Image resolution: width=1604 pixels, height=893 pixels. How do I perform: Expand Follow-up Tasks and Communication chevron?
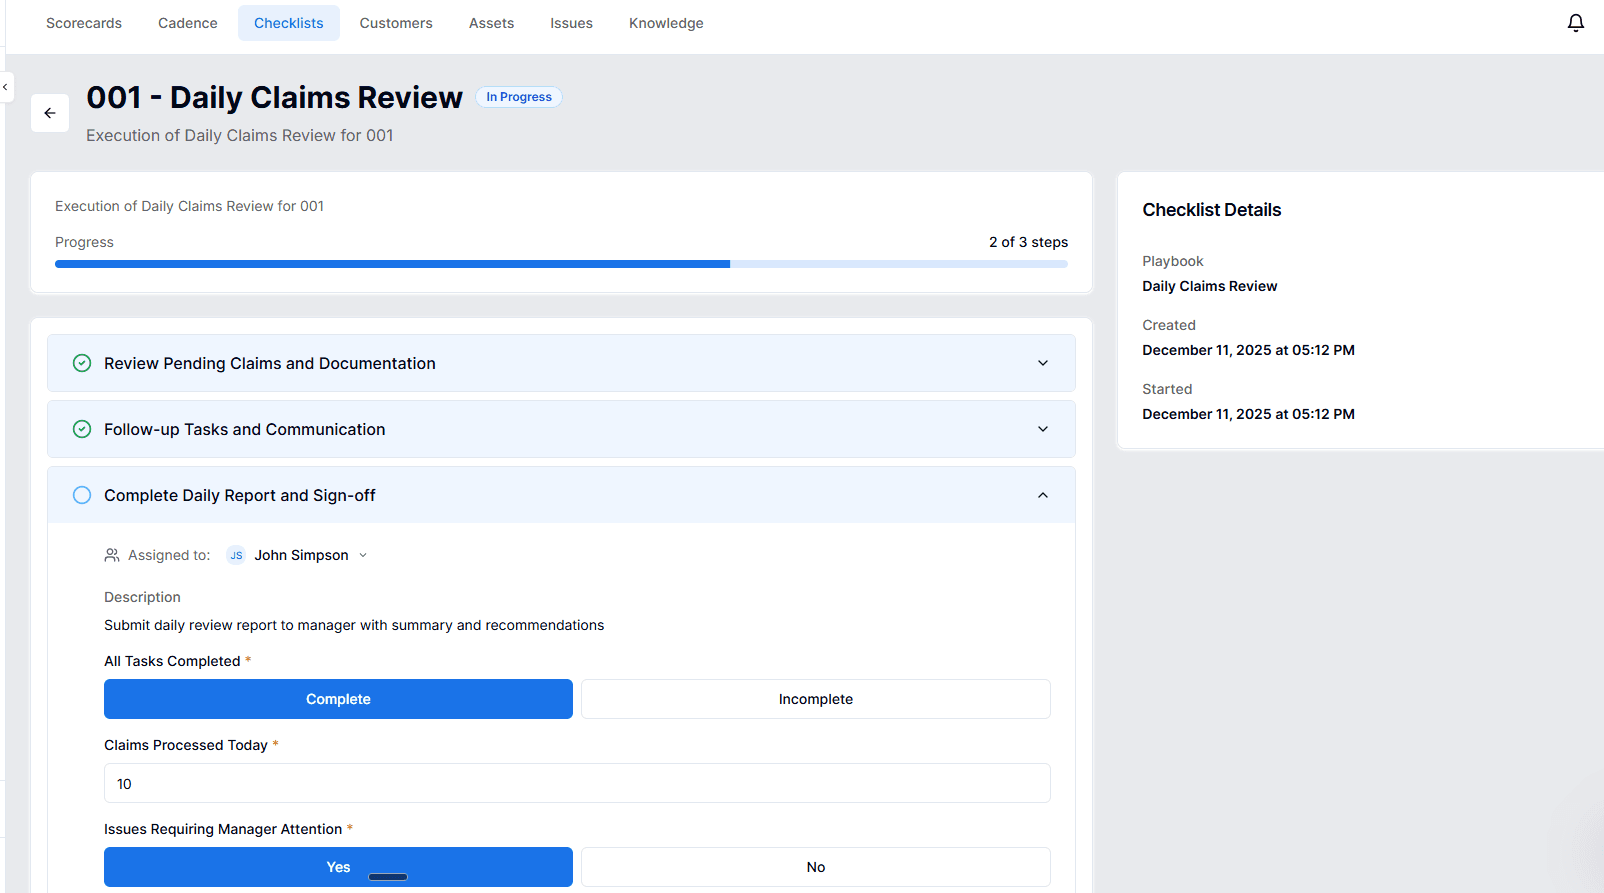(1043, 429)
